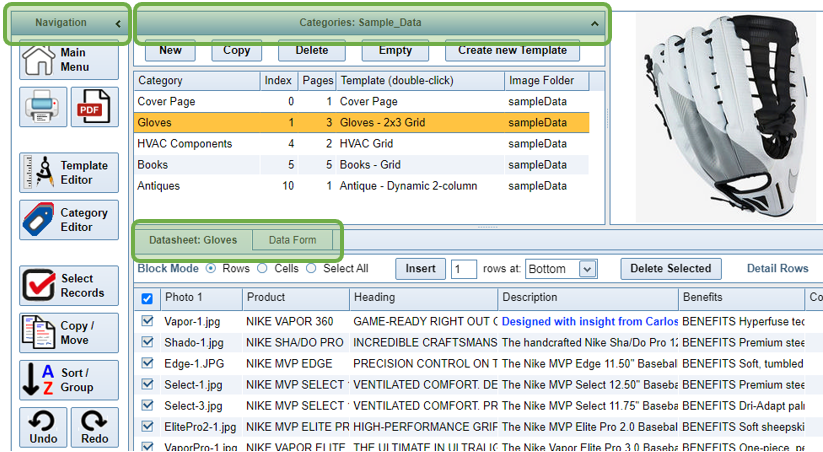
Task: Switch to the Data Form tab
Action: (x=292, y=240)
